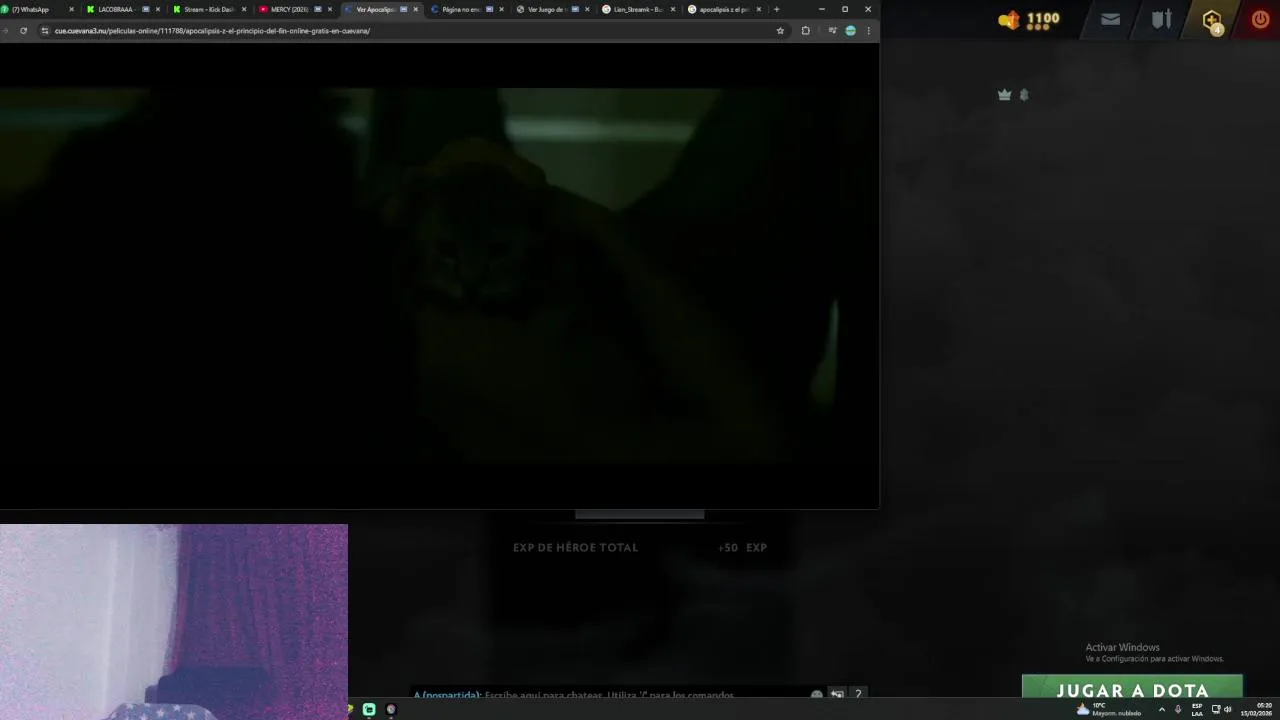This screenshot has height=720, width=1280.
Task: Switch to the WhatsApp browser tab
Action: (38, 9)
